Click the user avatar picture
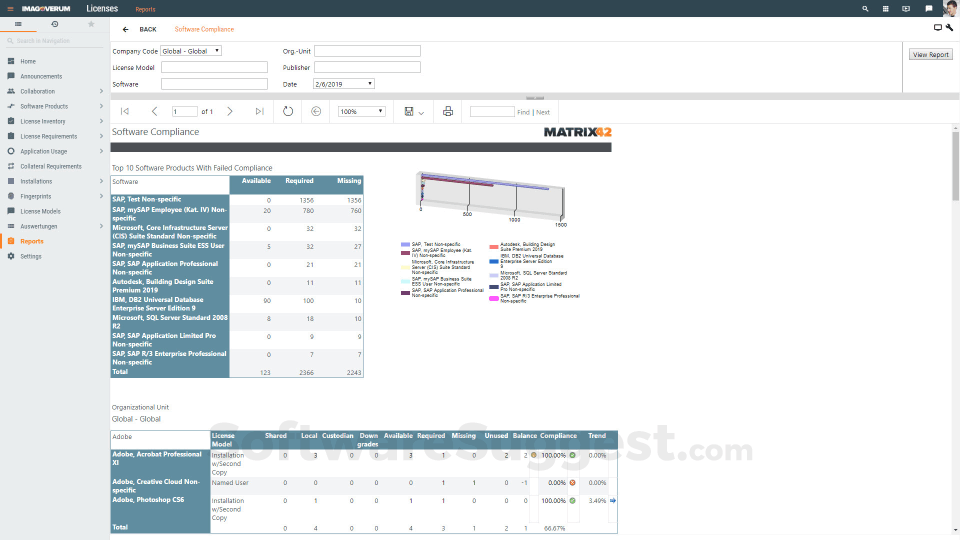Screen dimensions: 960x540 pos(949,9)
